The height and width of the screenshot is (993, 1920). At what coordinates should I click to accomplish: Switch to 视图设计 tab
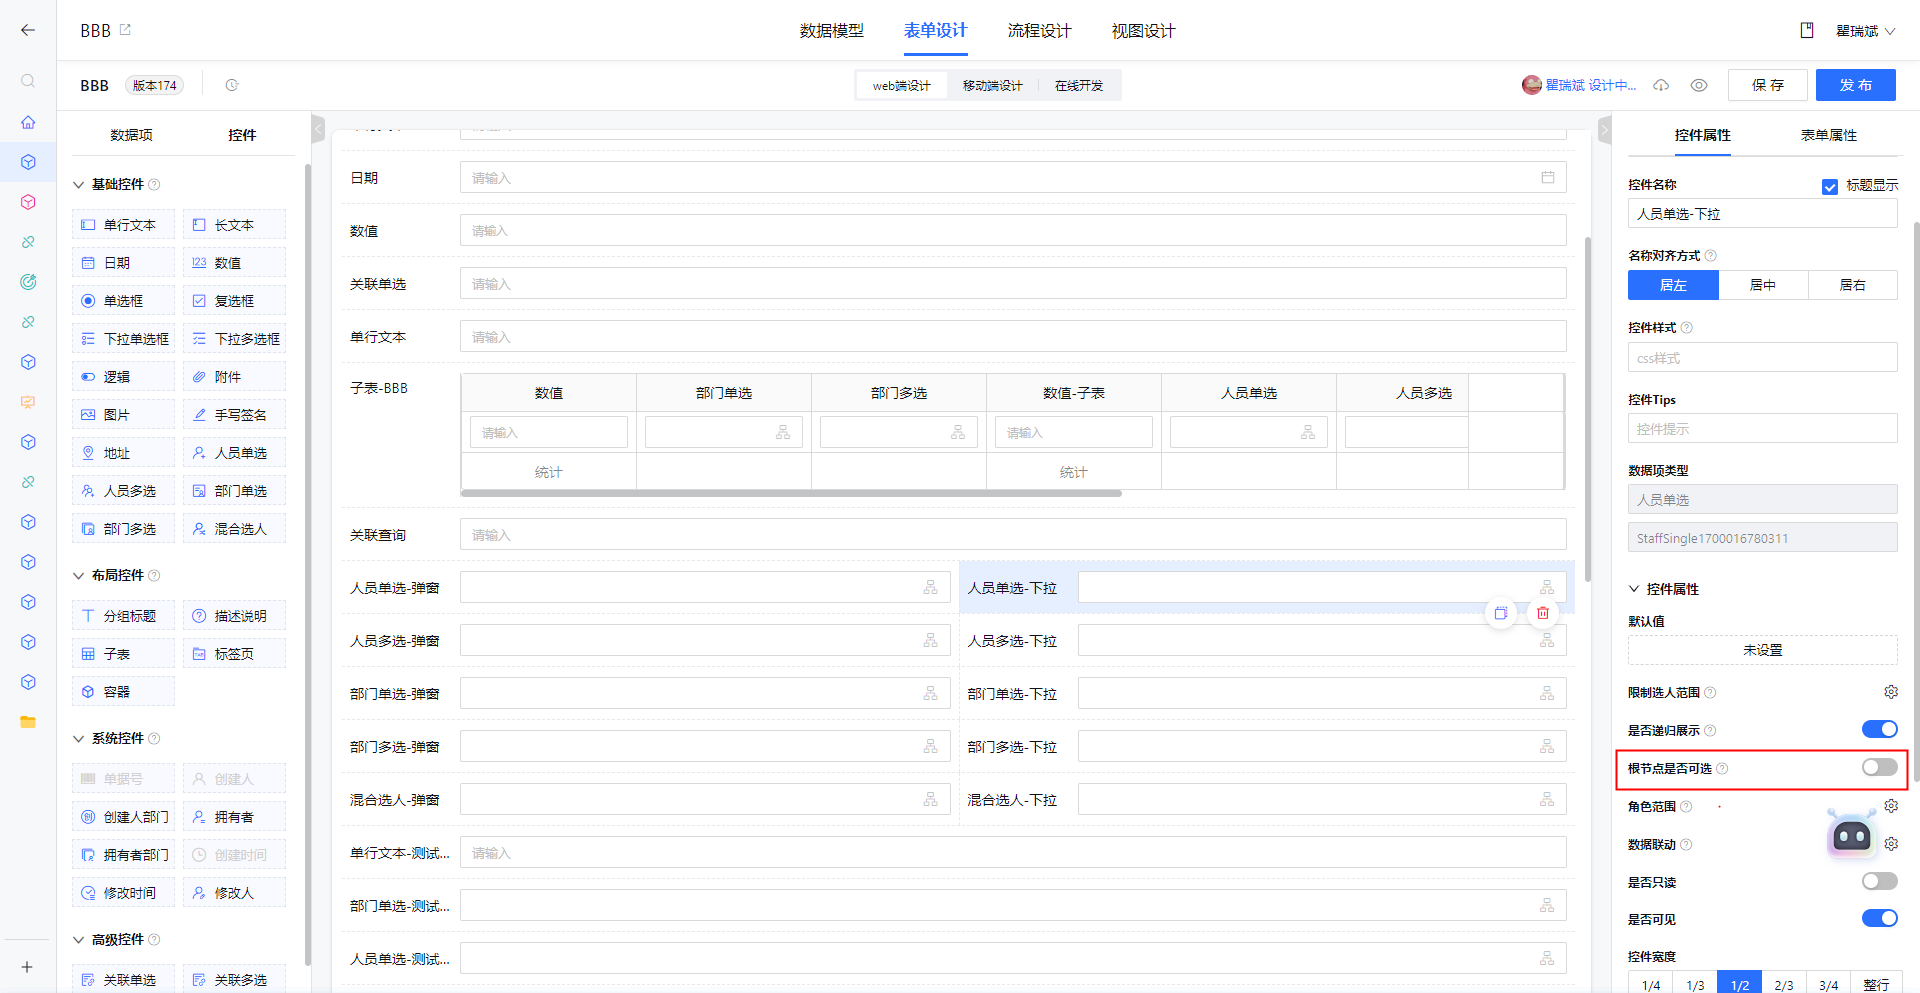pos(1144,31)
